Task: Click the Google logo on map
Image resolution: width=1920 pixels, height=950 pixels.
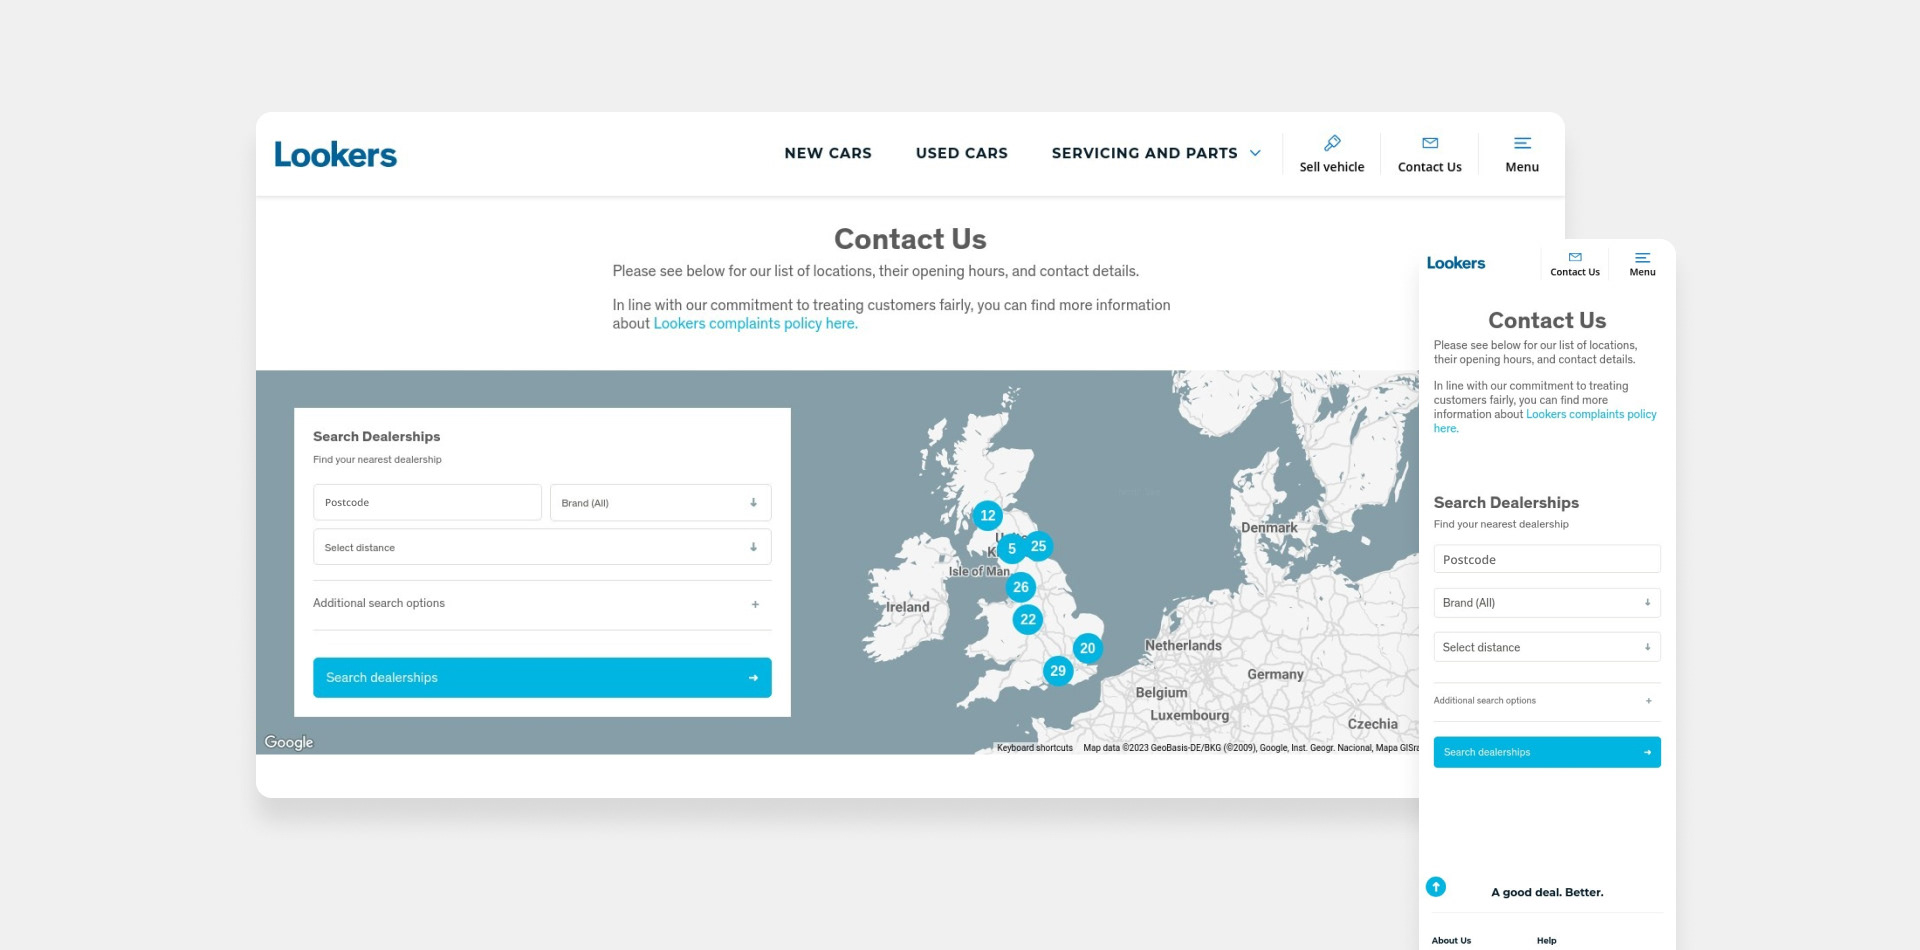Action: click(x=289, y=742)
